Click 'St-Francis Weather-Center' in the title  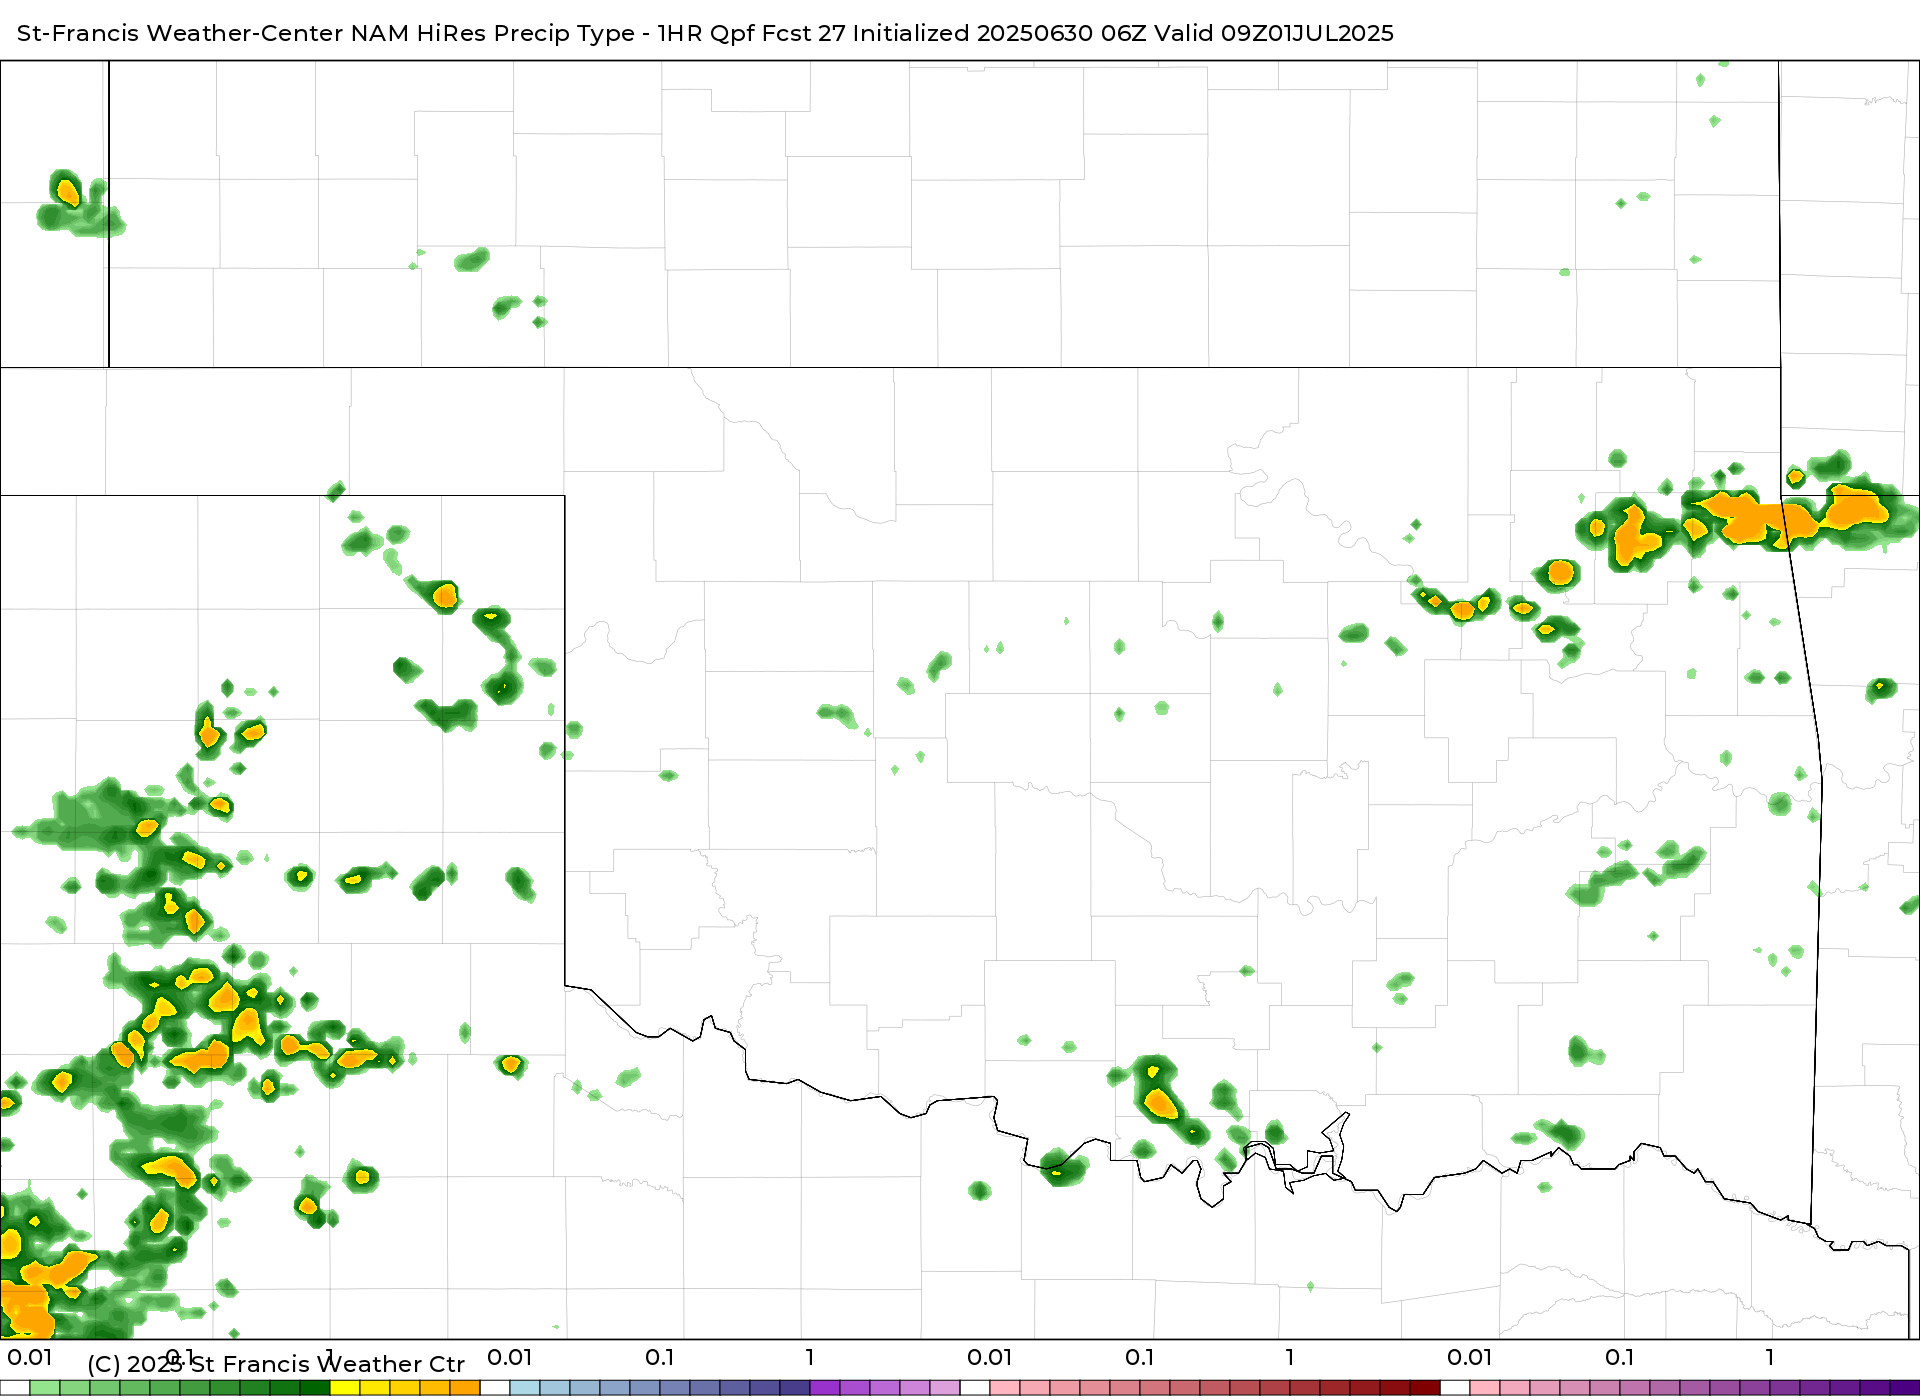[x=180, y=33]
